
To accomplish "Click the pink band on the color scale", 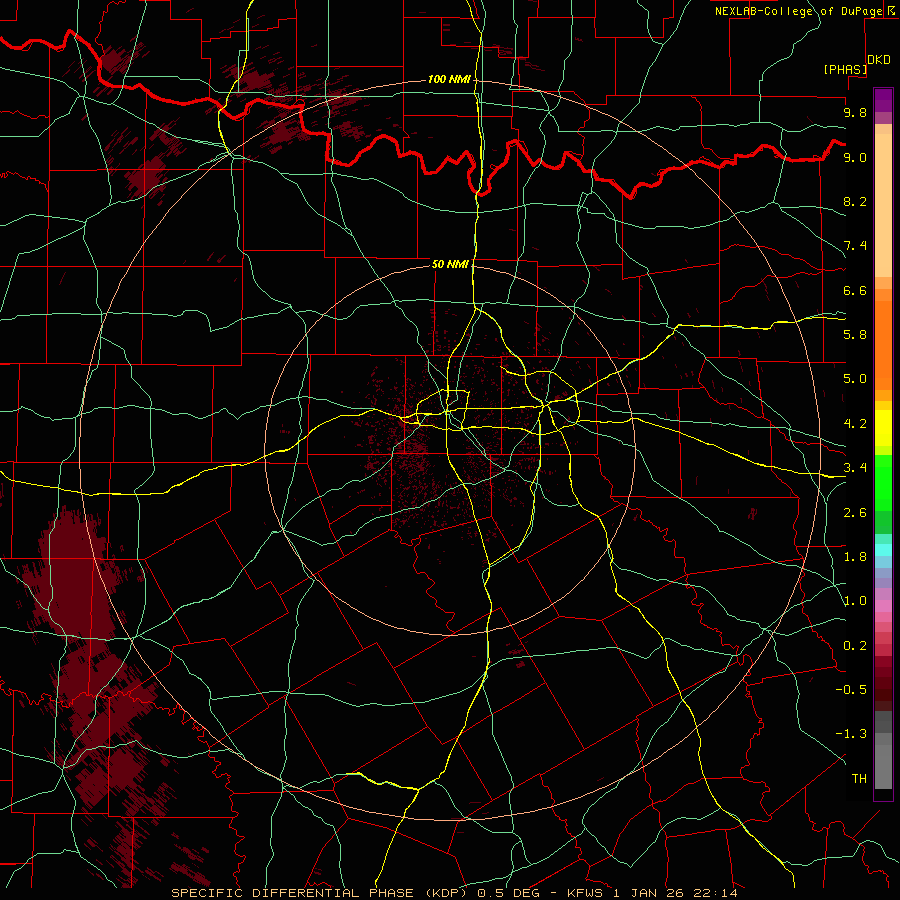I will pos(883,606).
